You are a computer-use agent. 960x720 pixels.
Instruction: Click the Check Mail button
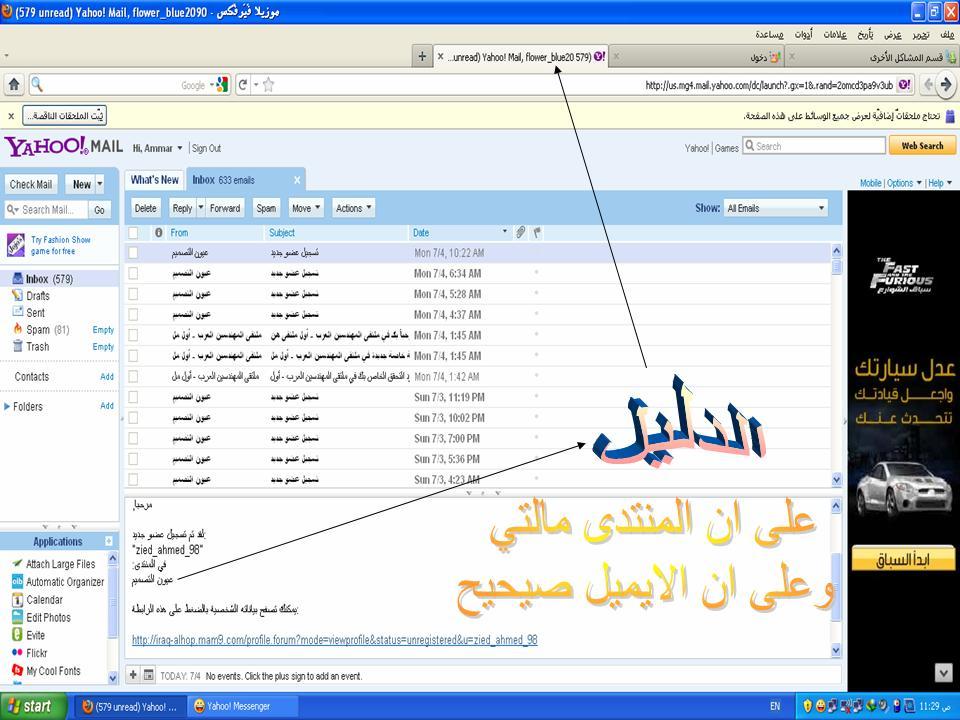(x=31, y=184)
